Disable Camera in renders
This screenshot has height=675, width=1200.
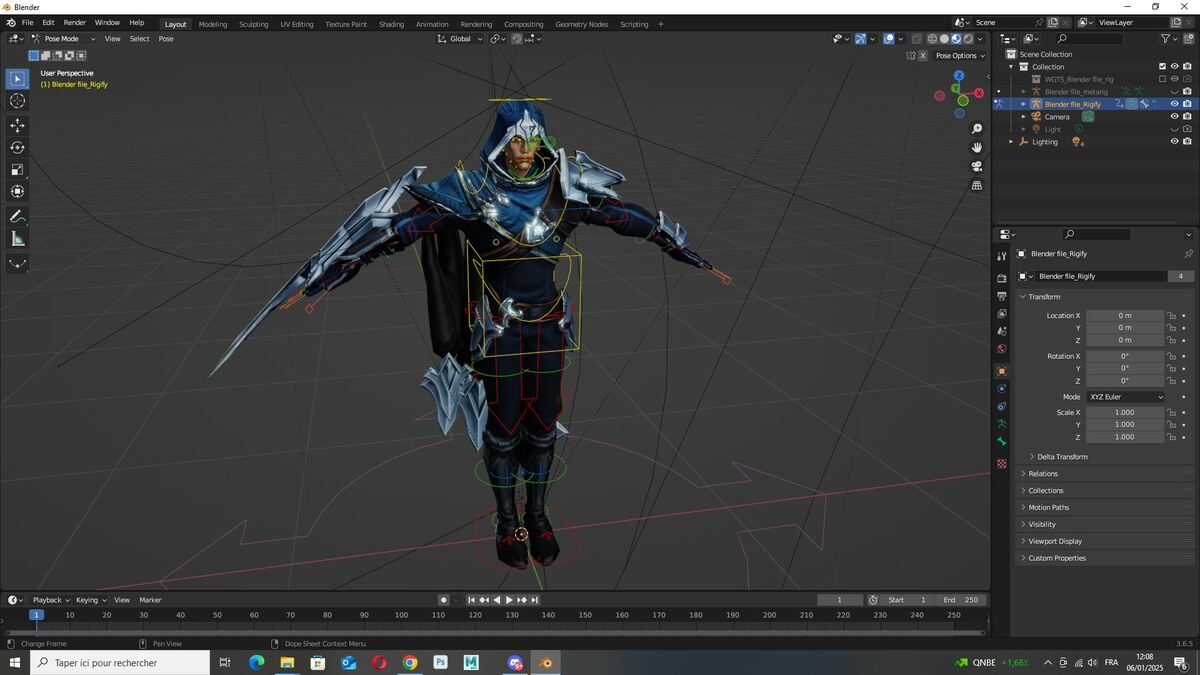click(1187, 116)
